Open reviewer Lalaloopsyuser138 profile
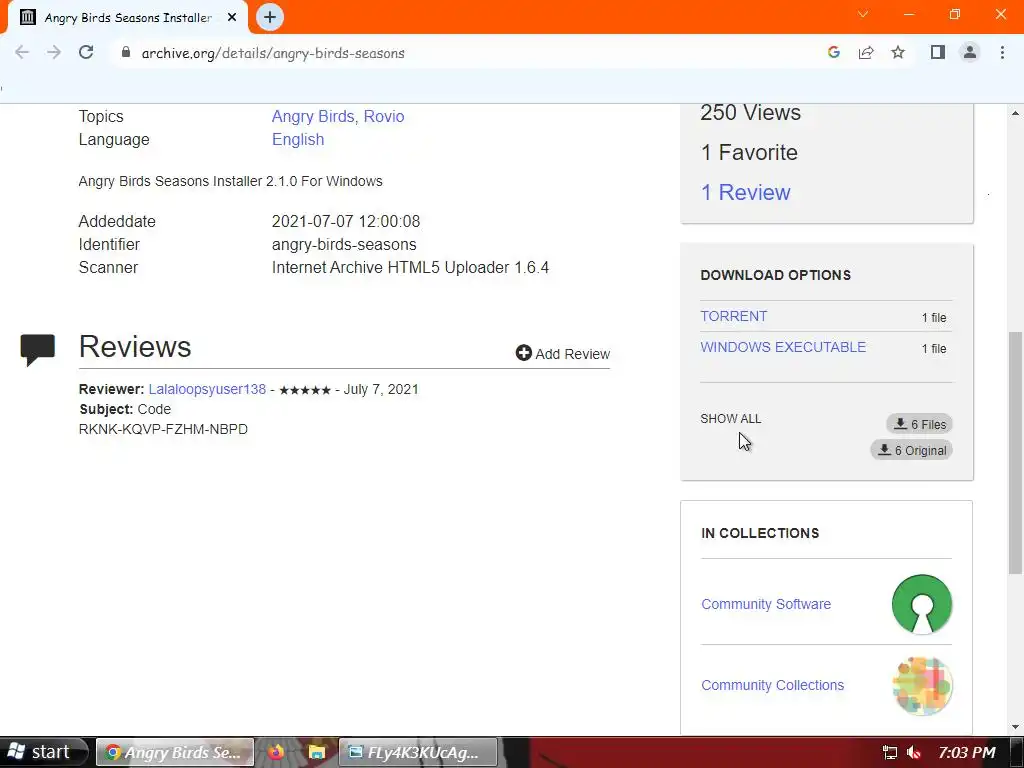Image resolution: width=1024 pixels, height=768 pixels. pyautogui.click(x=207, y=389)
